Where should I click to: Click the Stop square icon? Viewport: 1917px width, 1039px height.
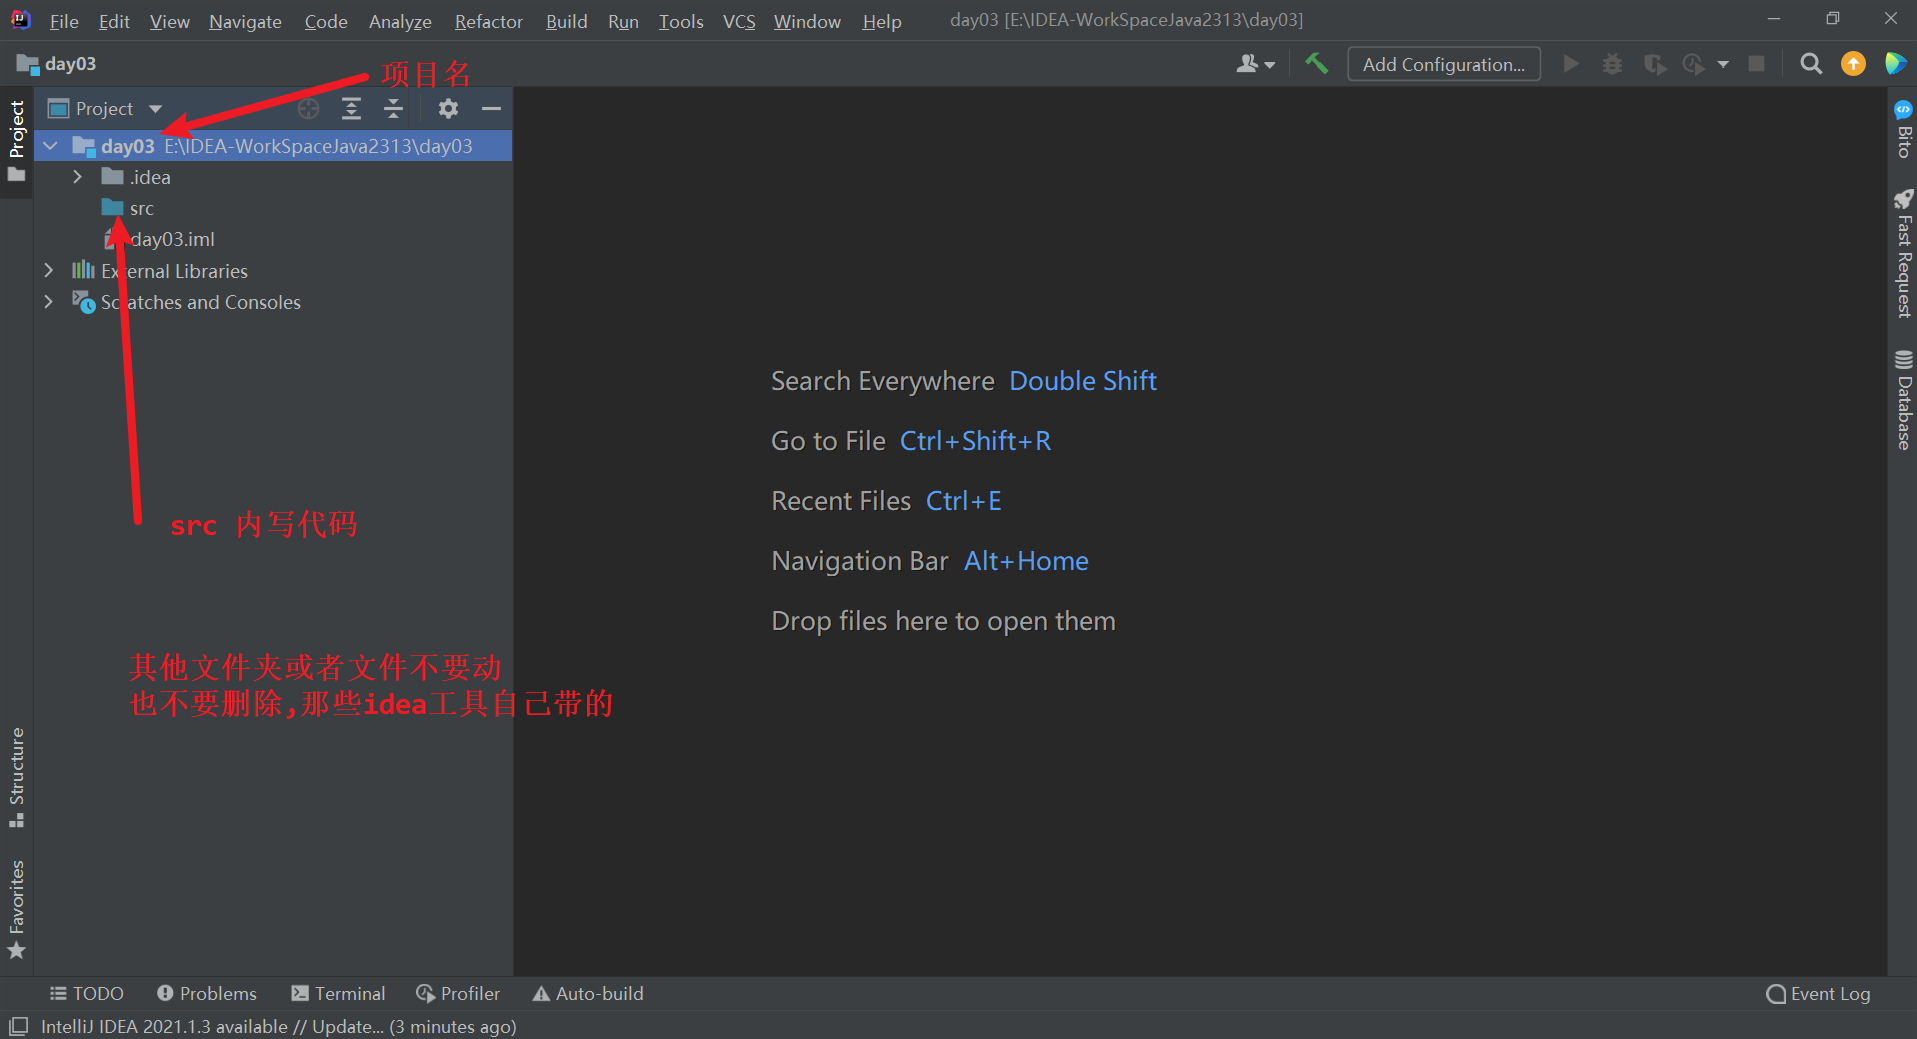1756,64
